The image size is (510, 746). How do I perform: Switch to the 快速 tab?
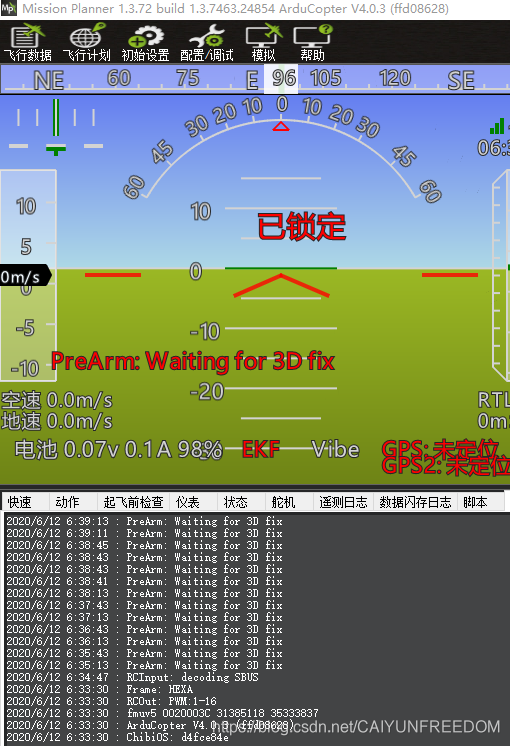(x=20, y=502)
